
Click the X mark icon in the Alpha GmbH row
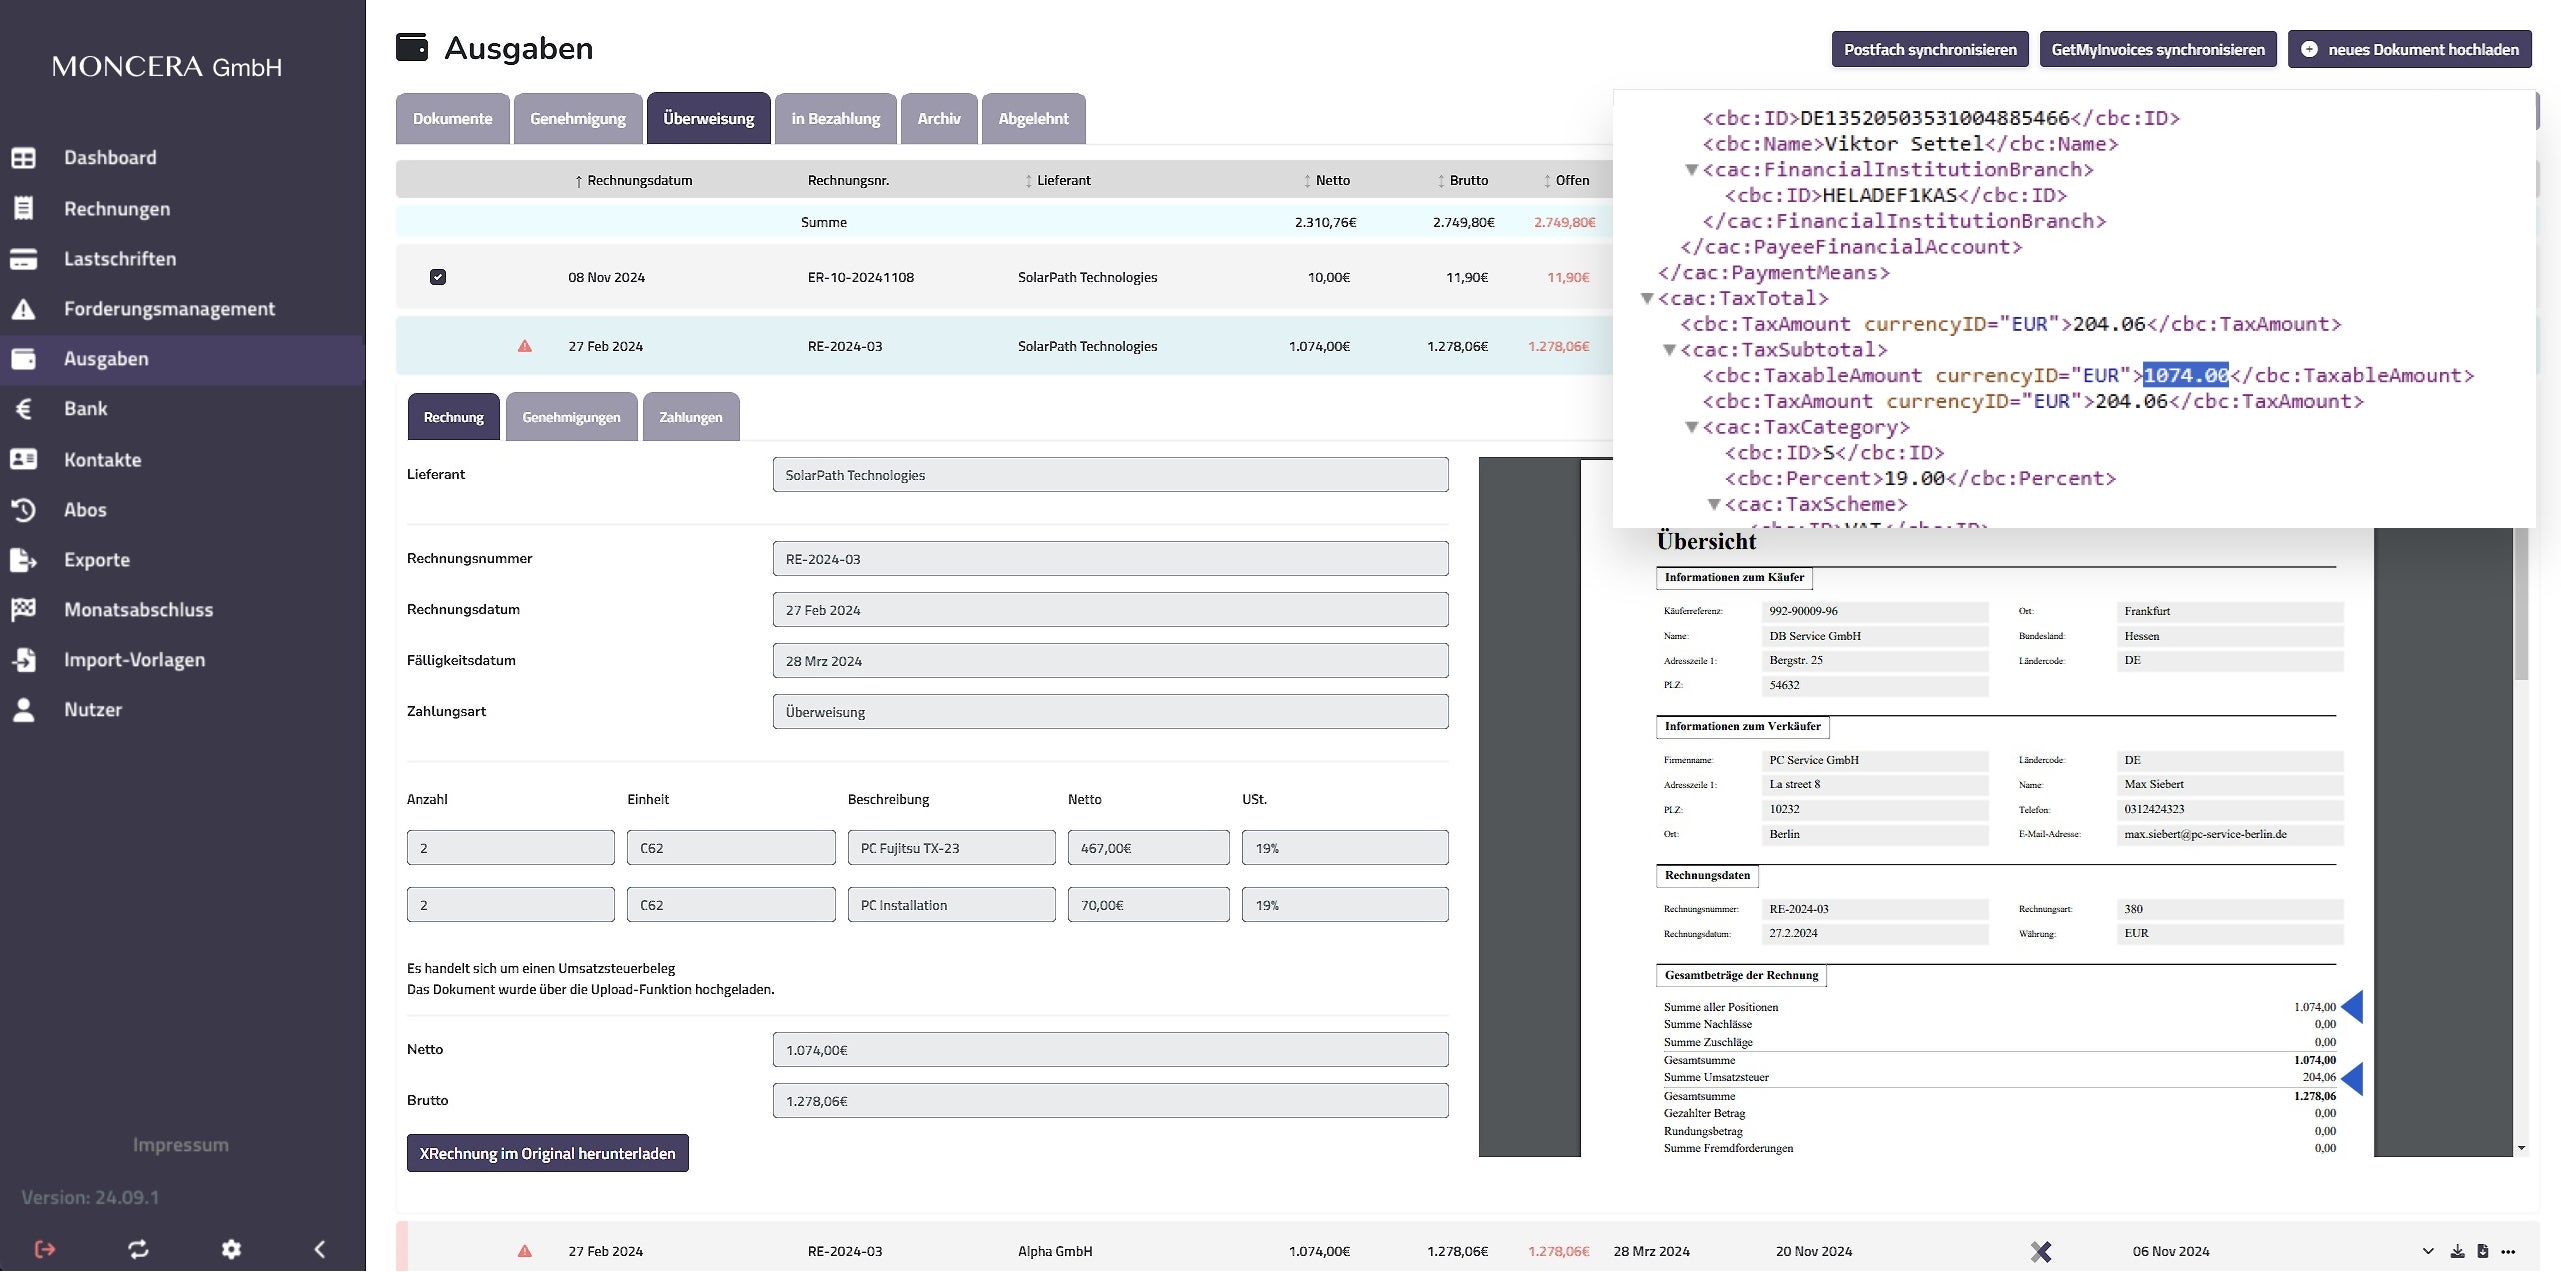pos(2041,1251)
